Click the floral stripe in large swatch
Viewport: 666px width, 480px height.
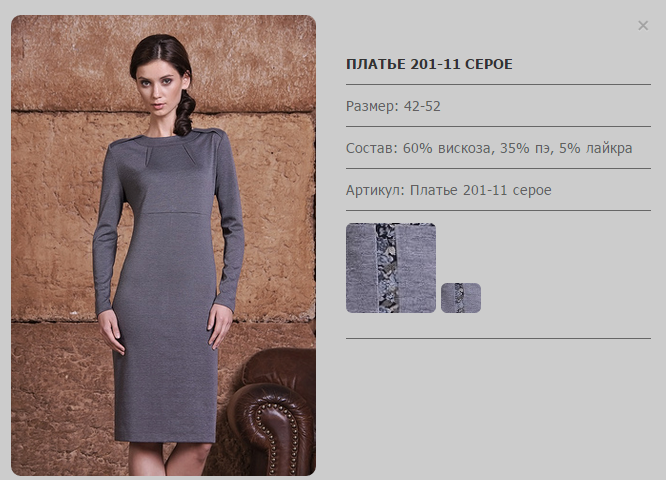point(387,268)
